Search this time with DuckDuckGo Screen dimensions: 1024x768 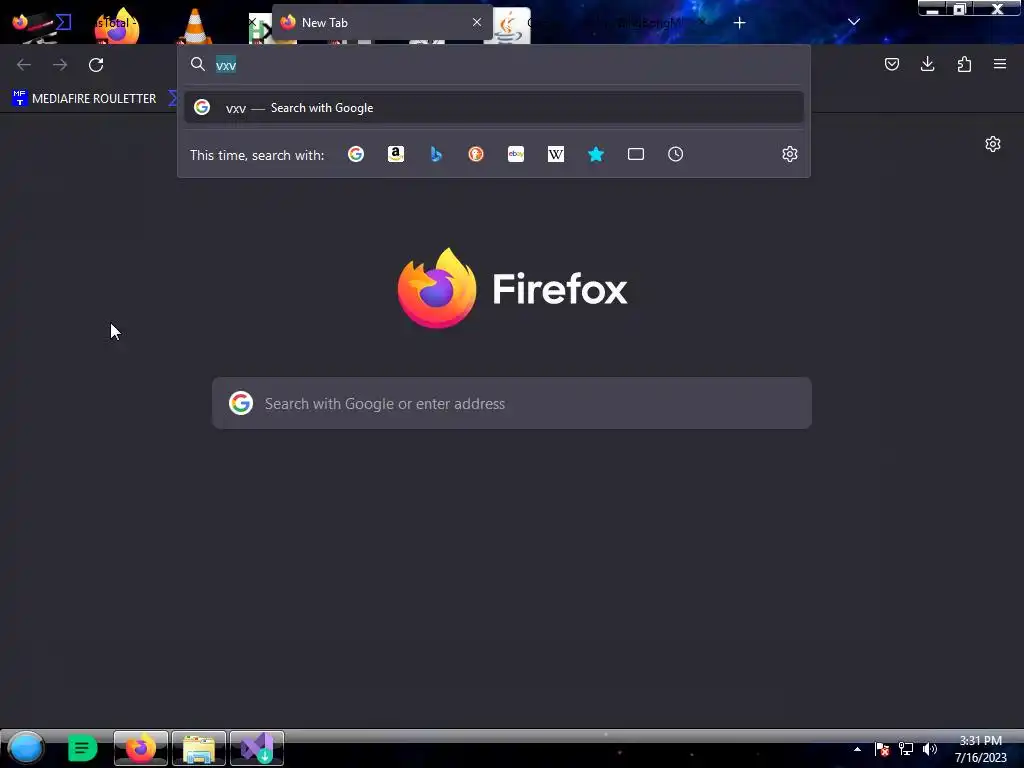tap(476, 154)
